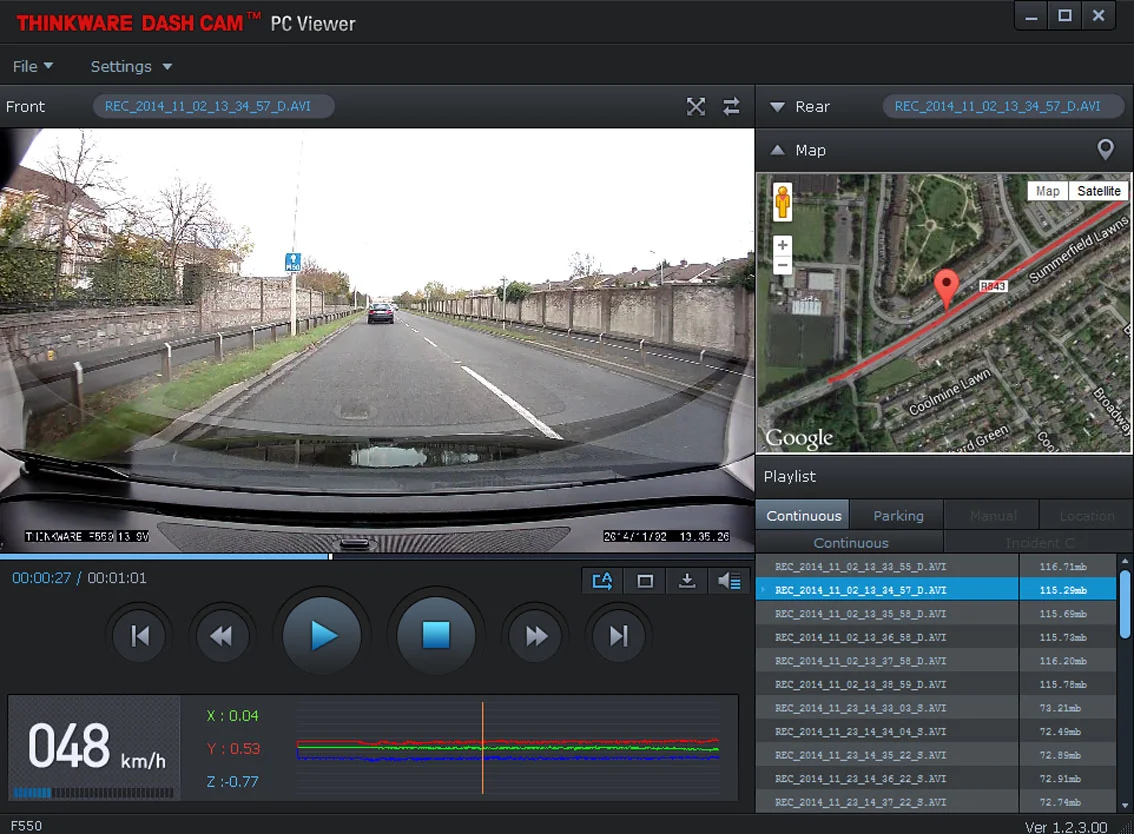Click the 048 km/h speed readout
The image size is (1134, 834).
pyautogui.click(x=96, y=747)
